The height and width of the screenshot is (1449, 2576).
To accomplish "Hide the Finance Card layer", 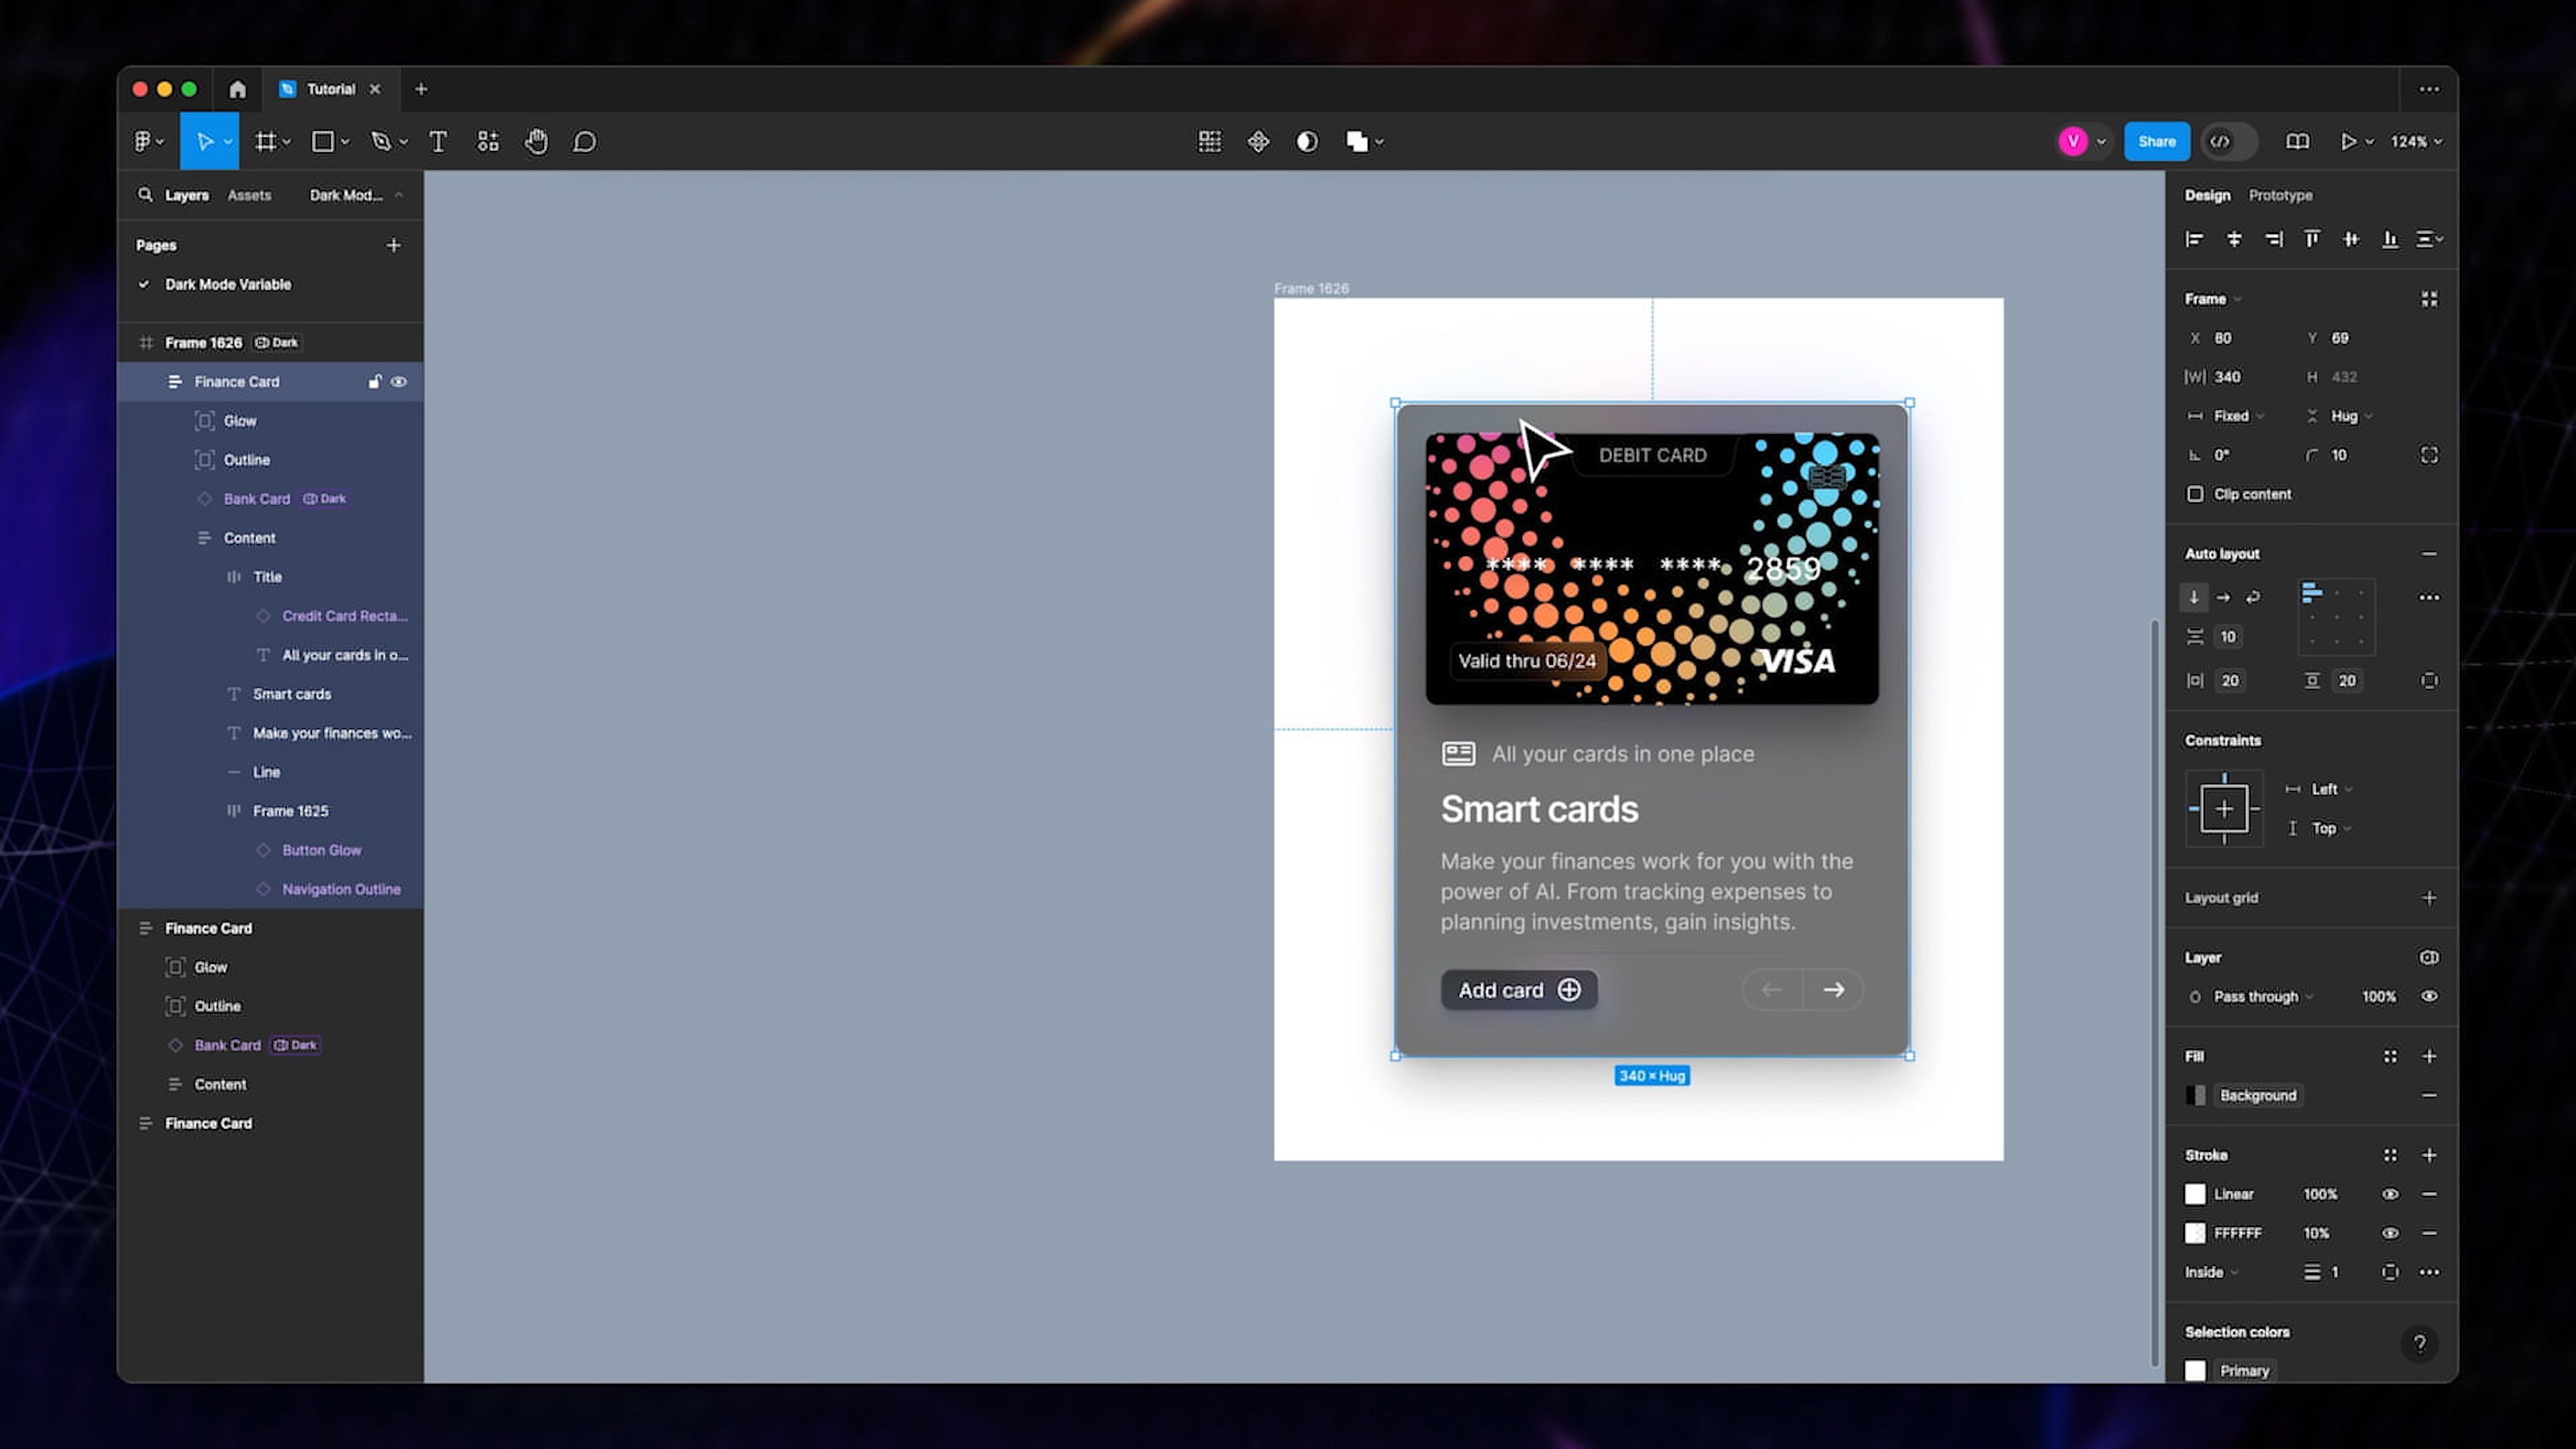I will pos(399,381).
